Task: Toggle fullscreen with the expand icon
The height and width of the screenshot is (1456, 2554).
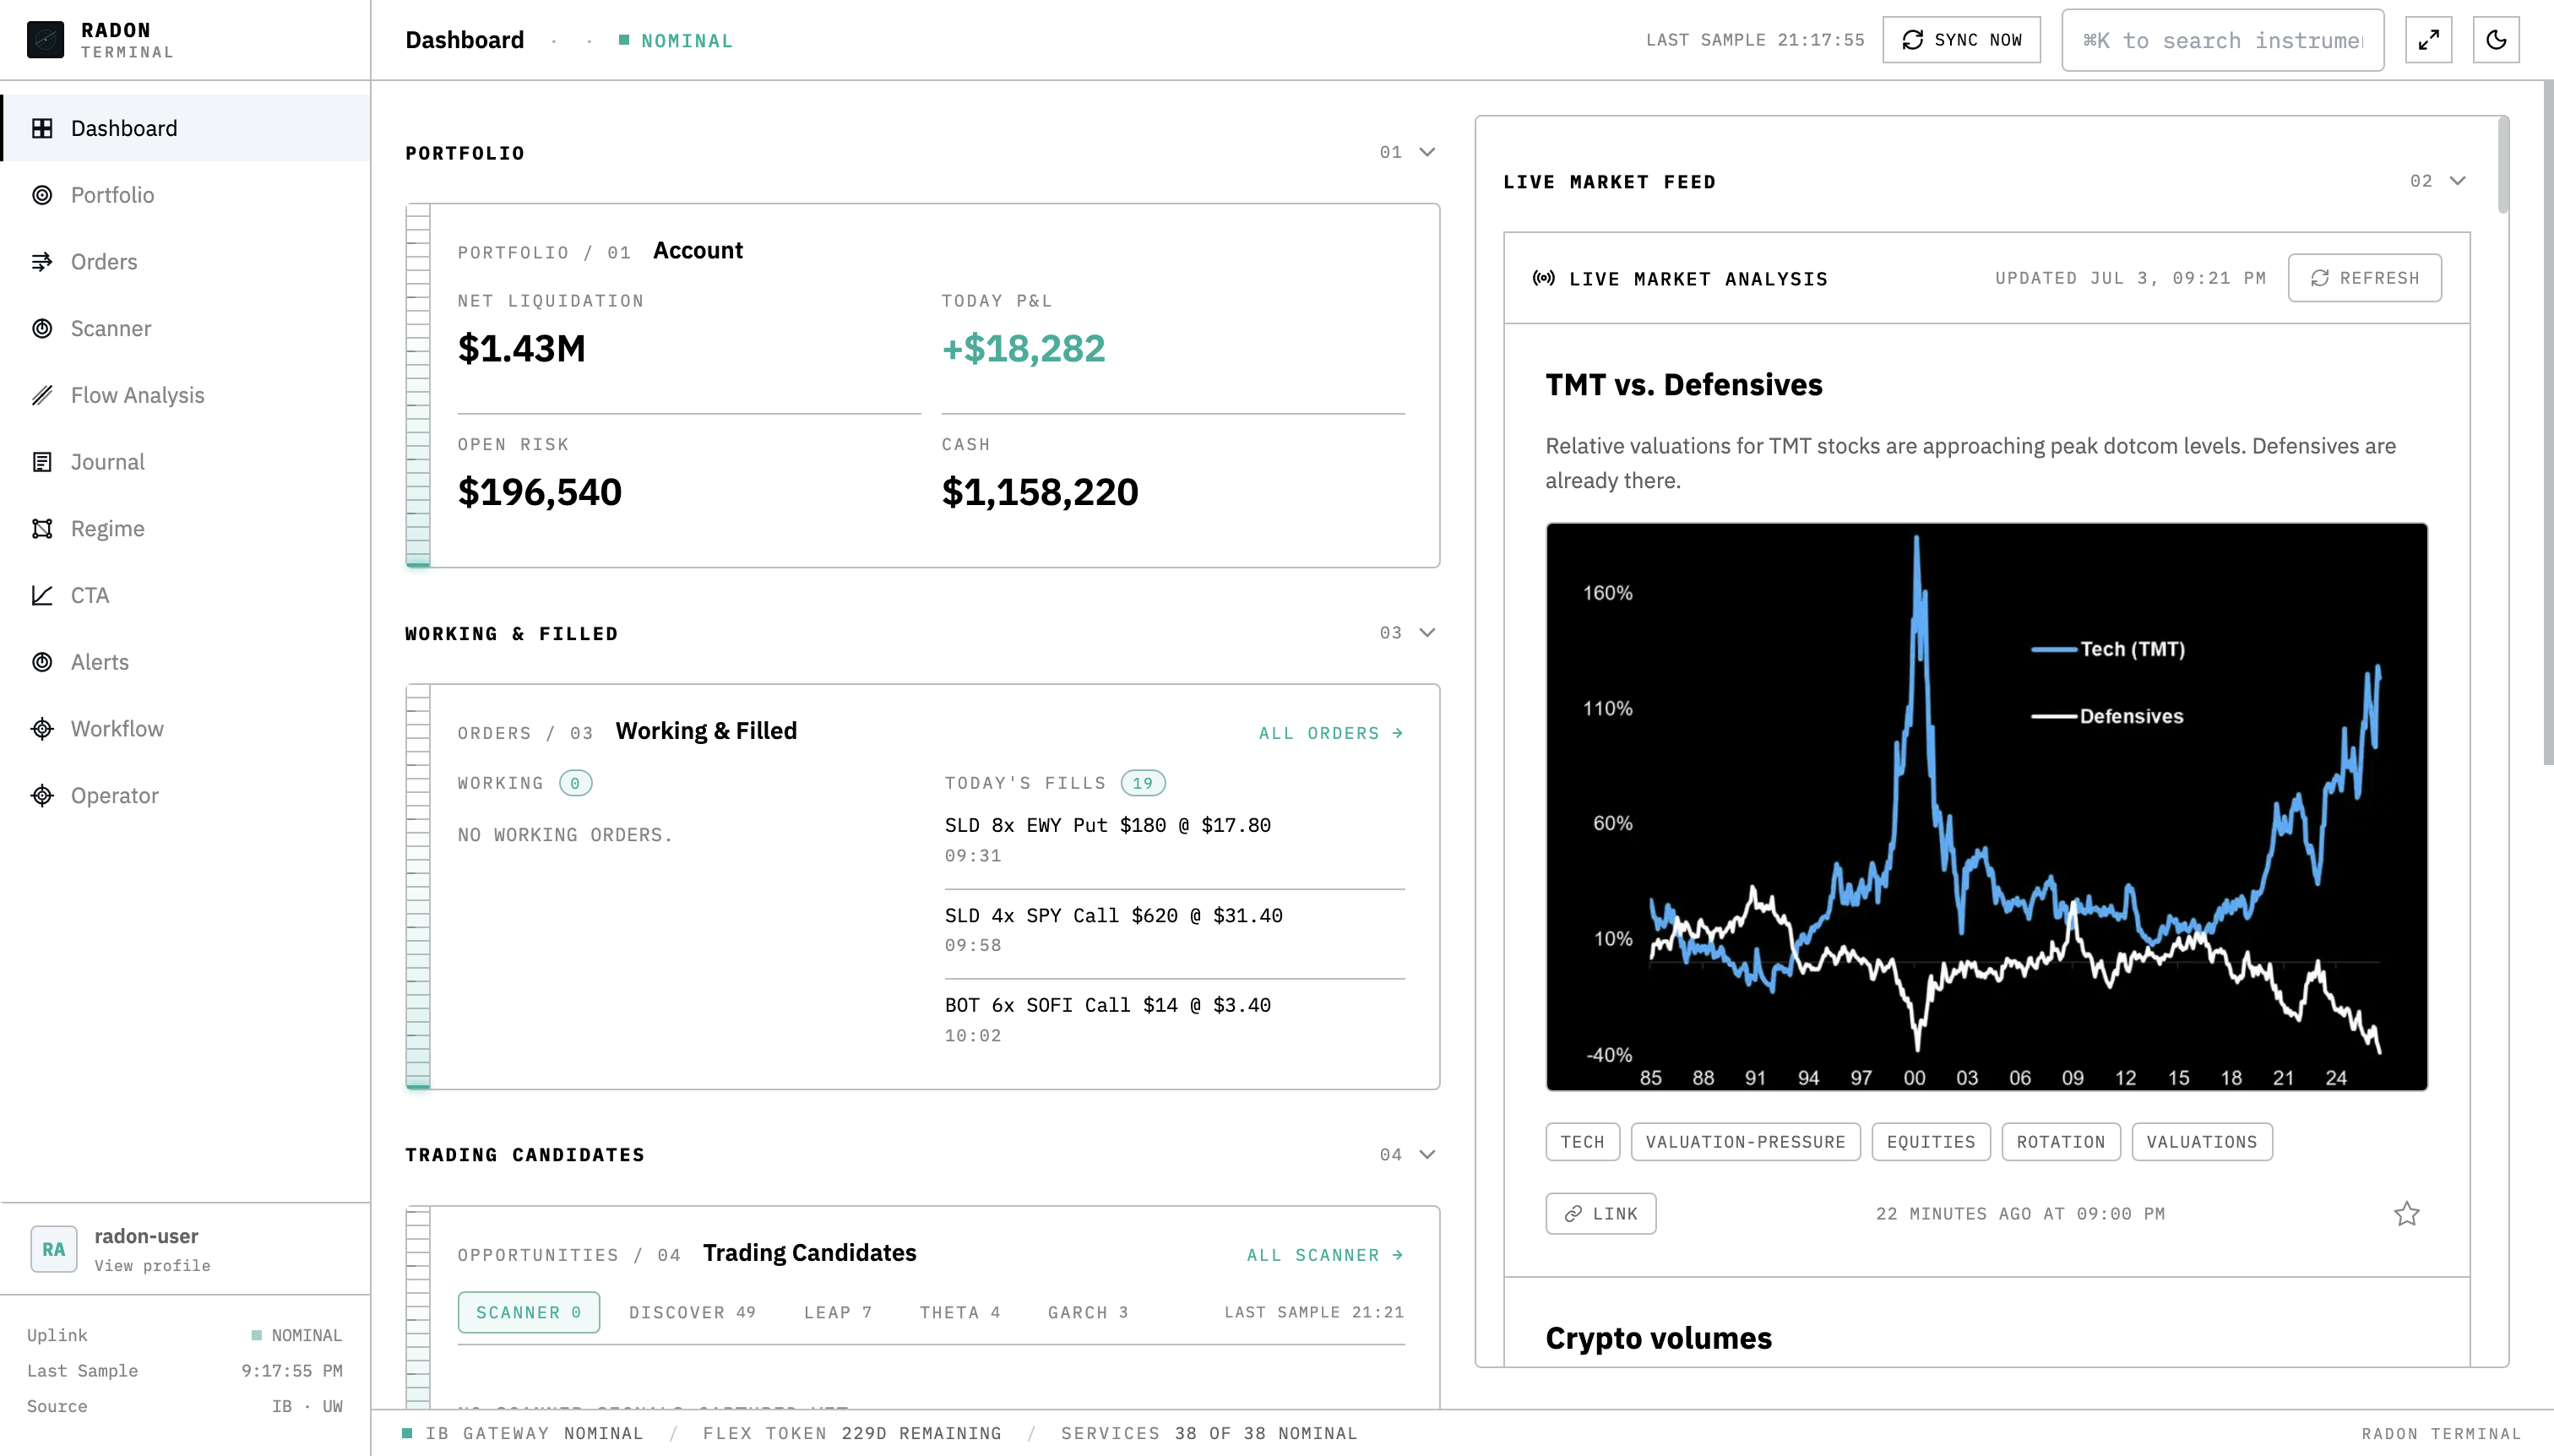Action: click(x=2429, y=40)
